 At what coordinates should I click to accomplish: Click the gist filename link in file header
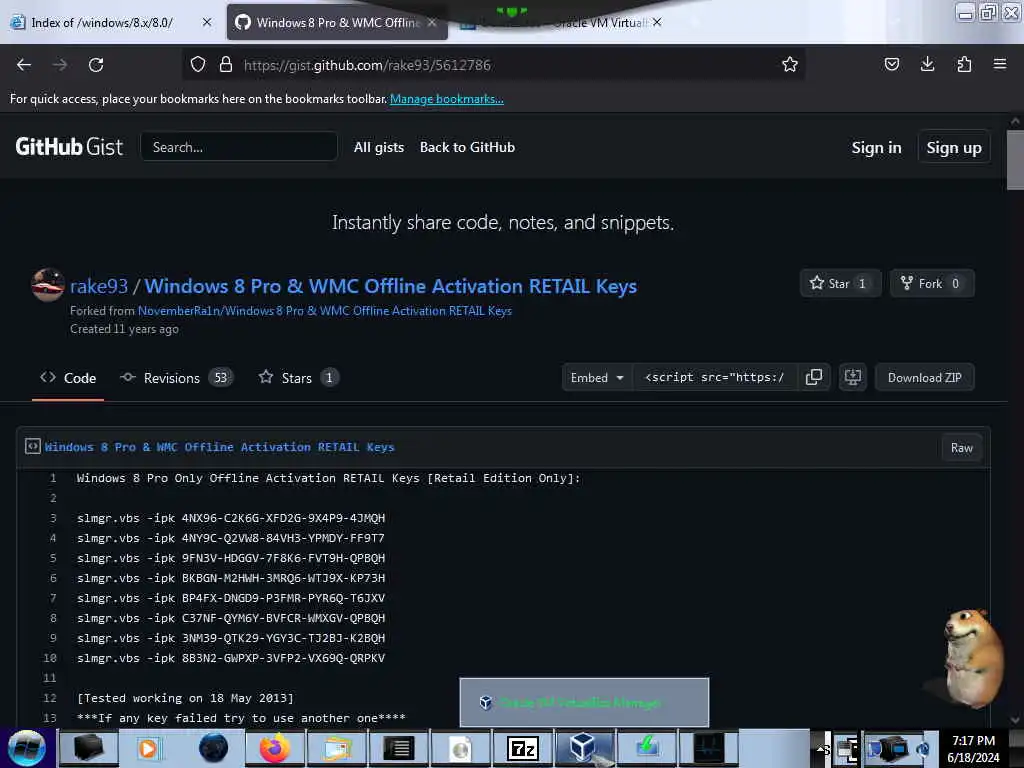[x=219, y=447]
